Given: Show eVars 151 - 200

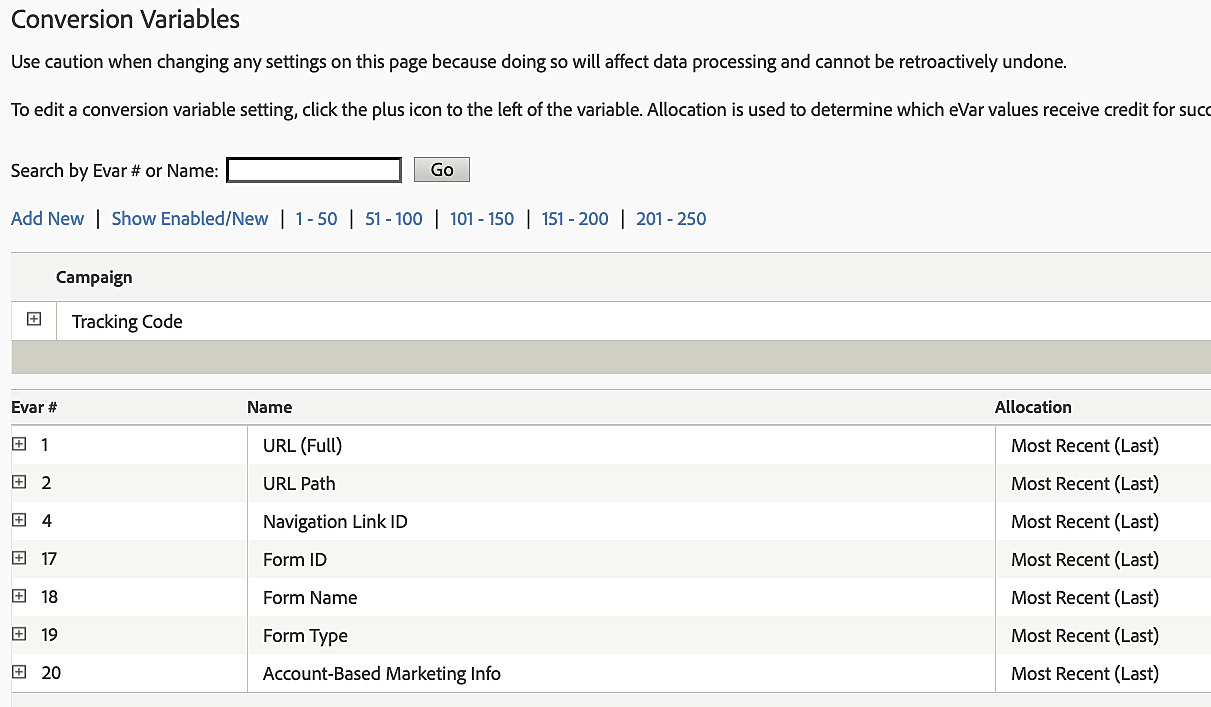Looking at the screenshot, I should (x=575, y=219).
